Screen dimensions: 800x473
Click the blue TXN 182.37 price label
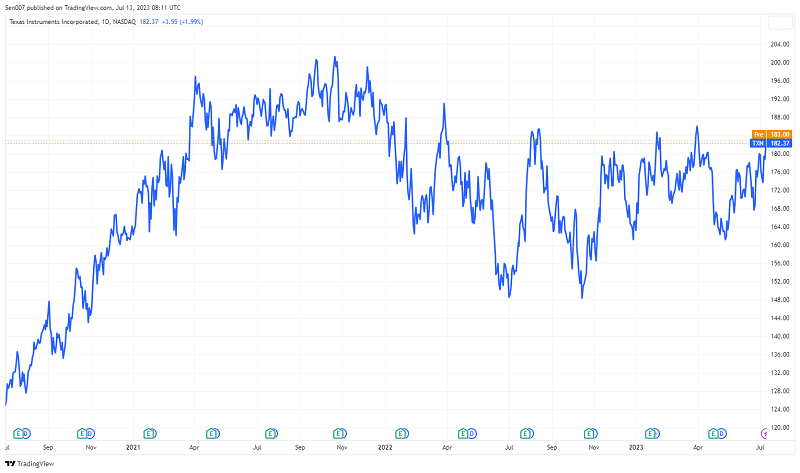point(771,143)
